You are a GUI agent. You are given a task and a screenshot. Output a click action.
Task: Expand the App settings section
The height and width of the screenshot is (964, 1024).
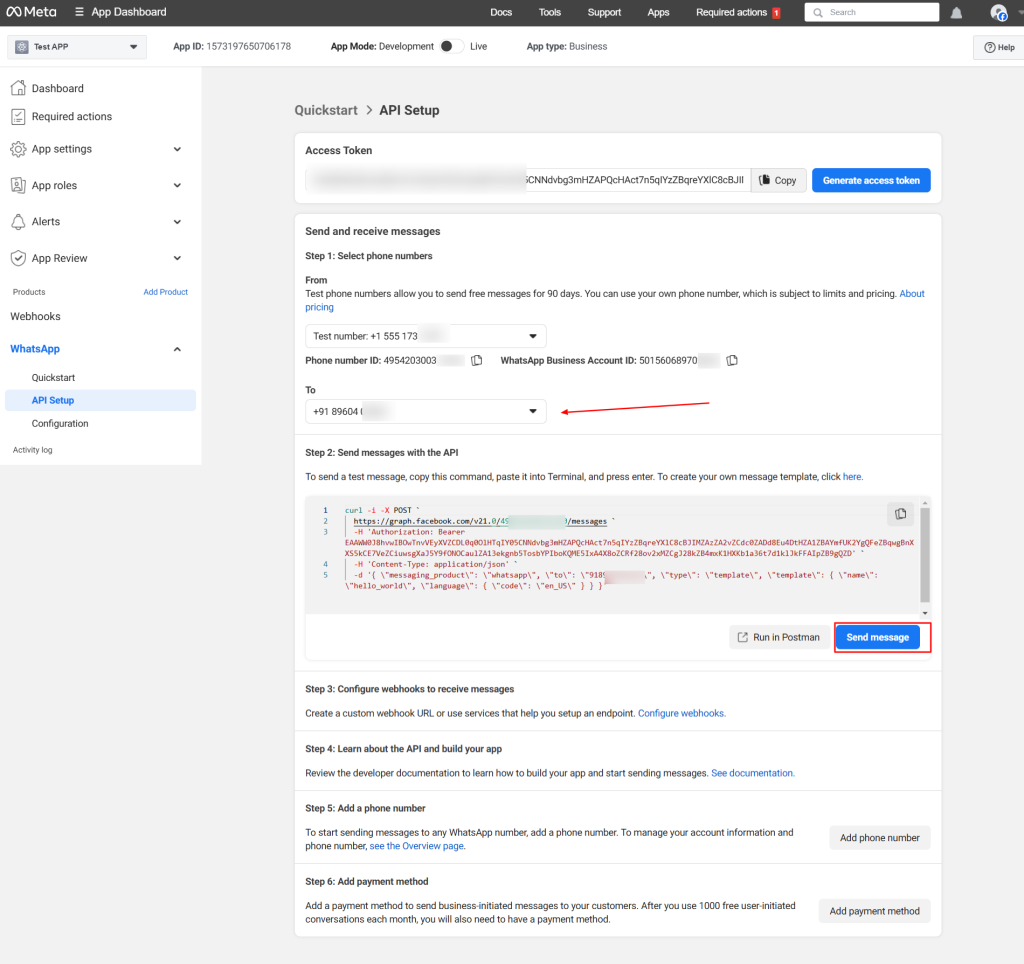point(177,149)
